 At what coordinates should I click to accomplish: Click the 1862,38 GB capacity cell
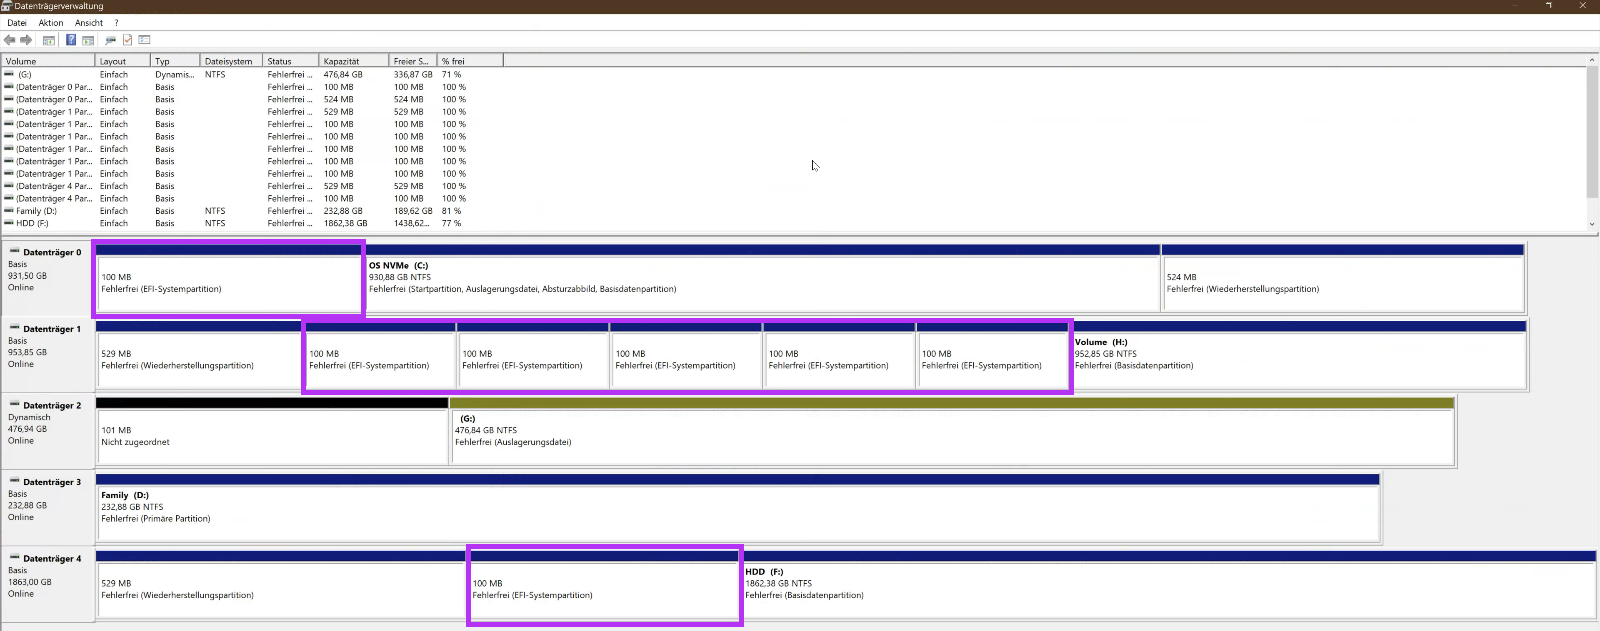(345, 223)
